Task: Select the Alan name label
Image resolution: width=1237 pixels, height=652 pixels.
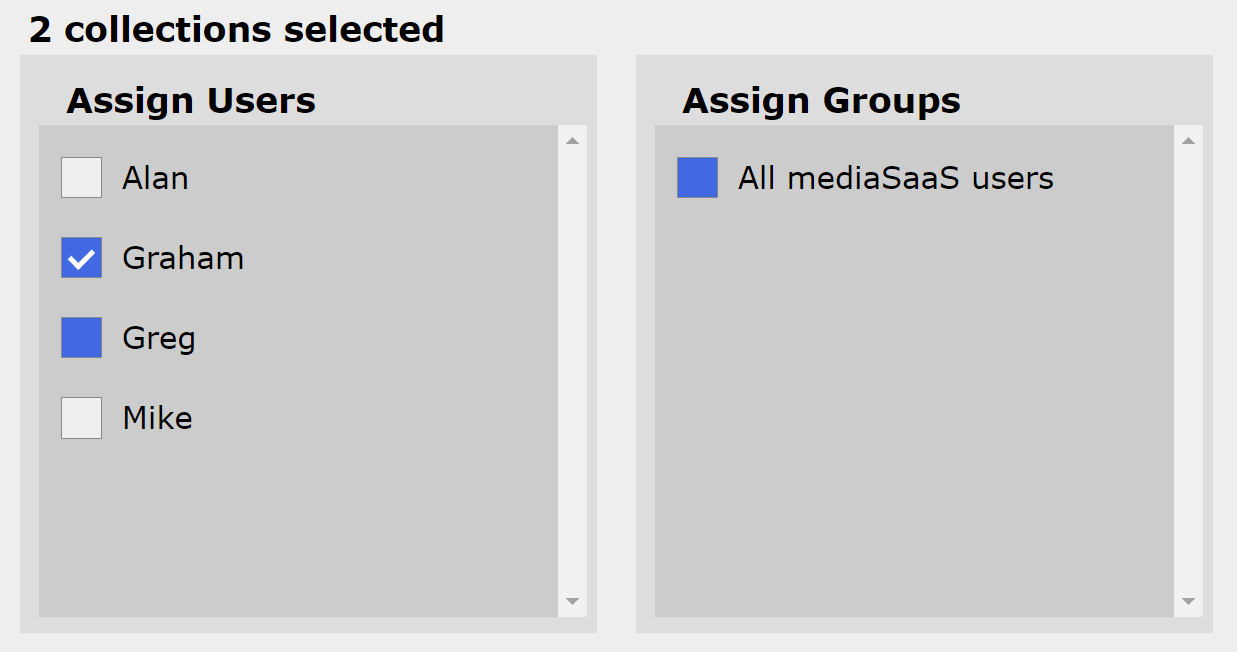Action: coord(155,178)
